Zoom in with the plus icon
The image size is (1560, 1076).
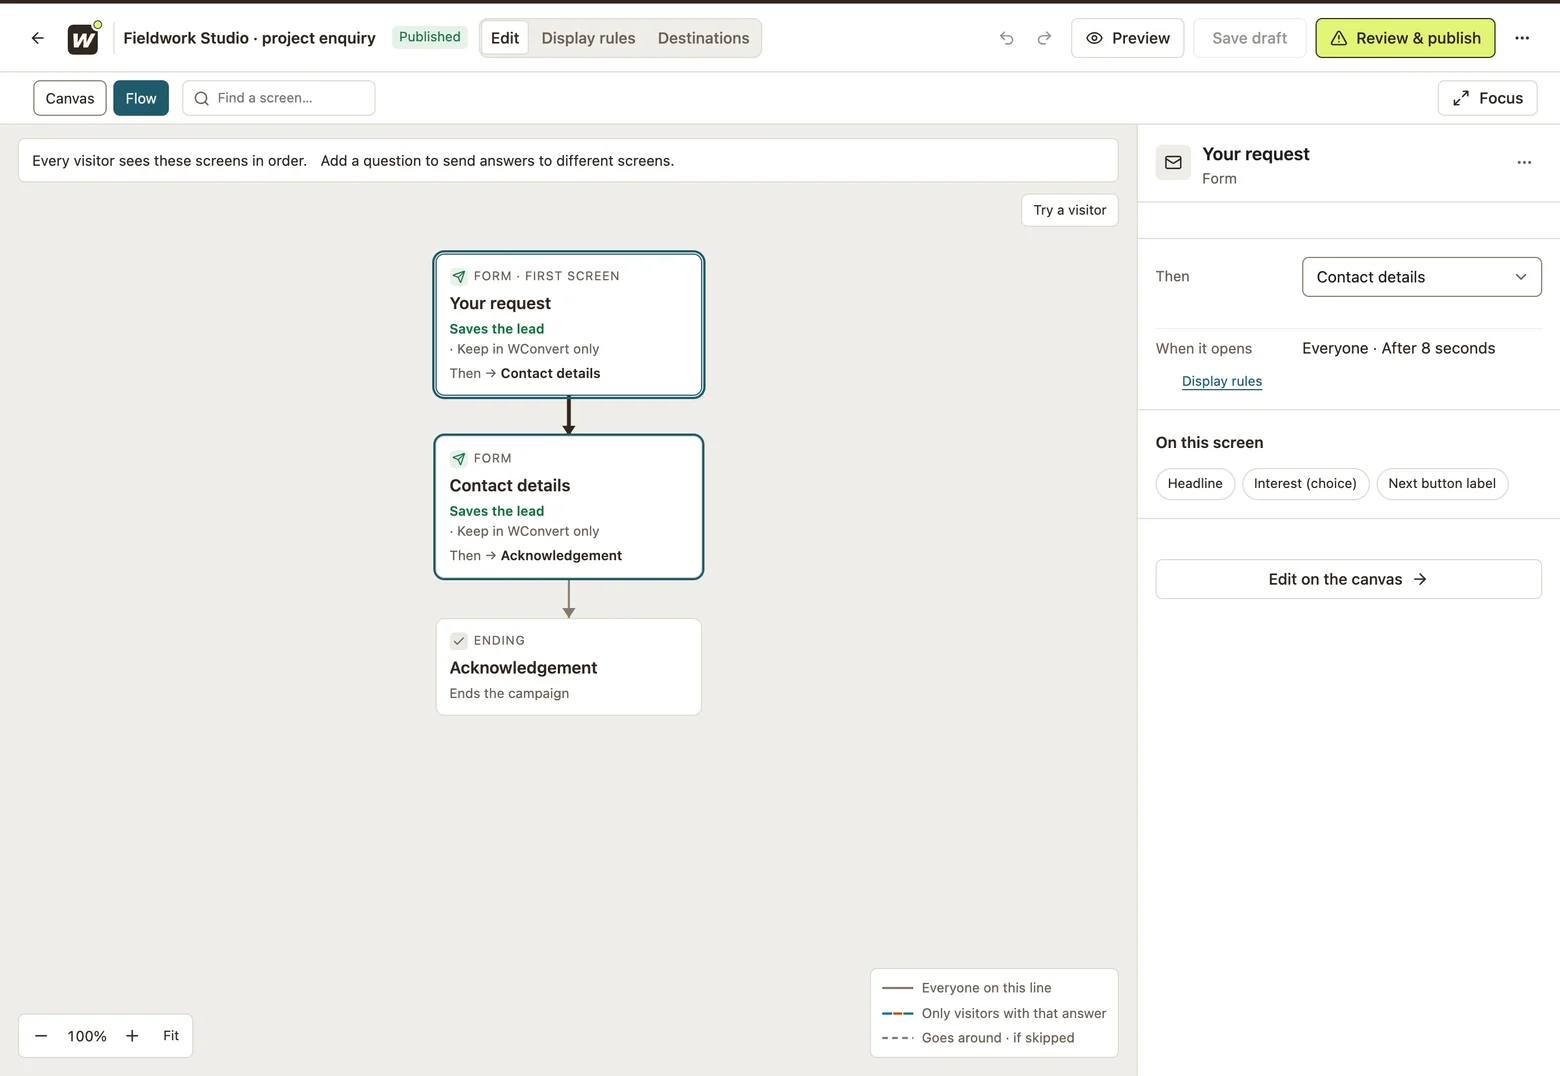132,1036
